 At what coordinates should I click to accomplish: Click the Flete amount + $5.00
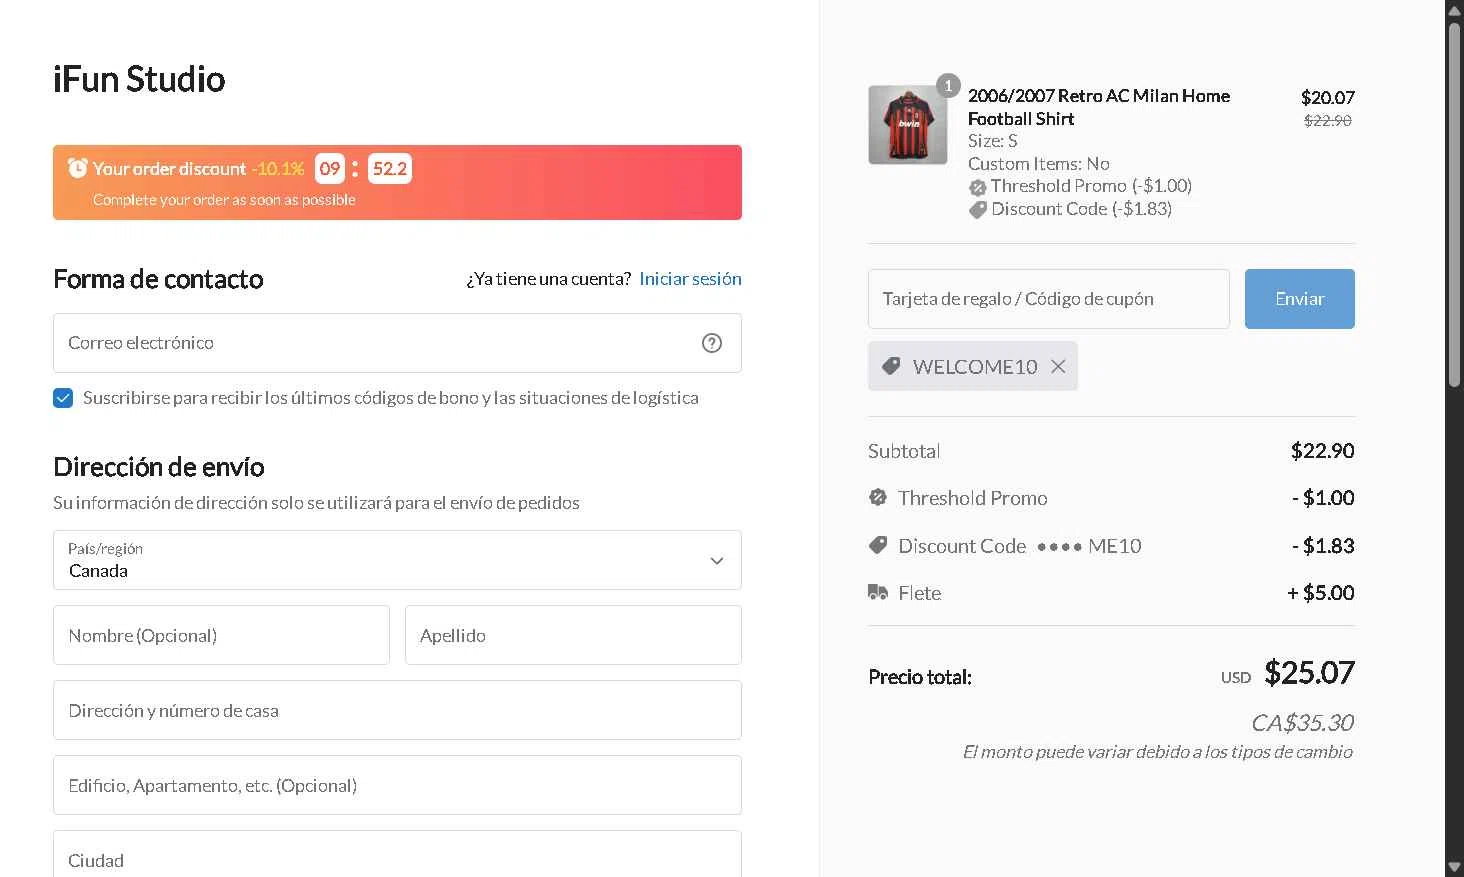[1321, 593]
